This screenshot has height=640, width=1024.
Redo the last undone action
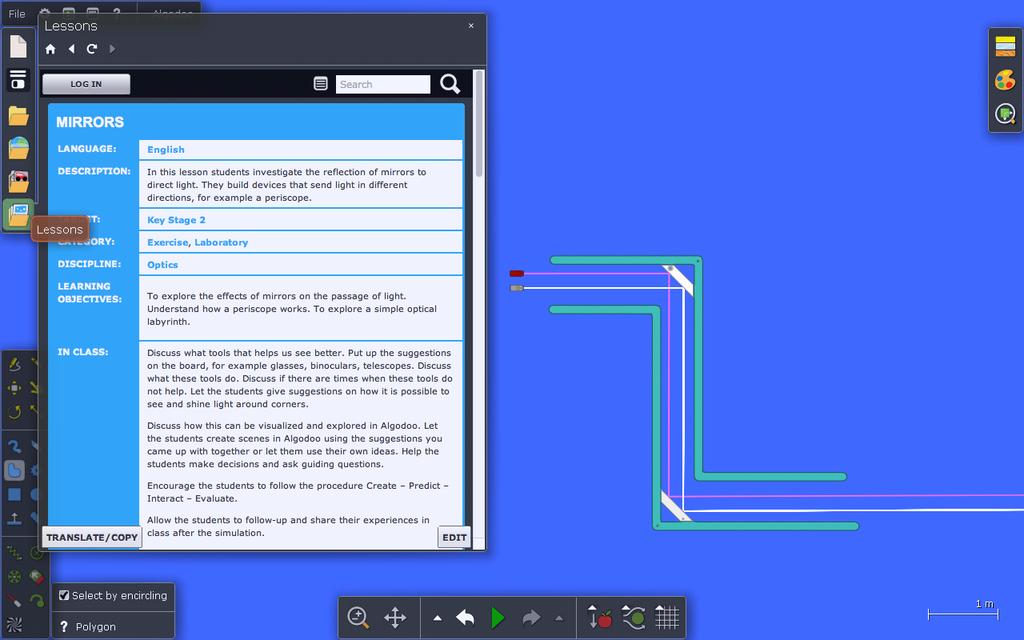click(x=532, y=617)
